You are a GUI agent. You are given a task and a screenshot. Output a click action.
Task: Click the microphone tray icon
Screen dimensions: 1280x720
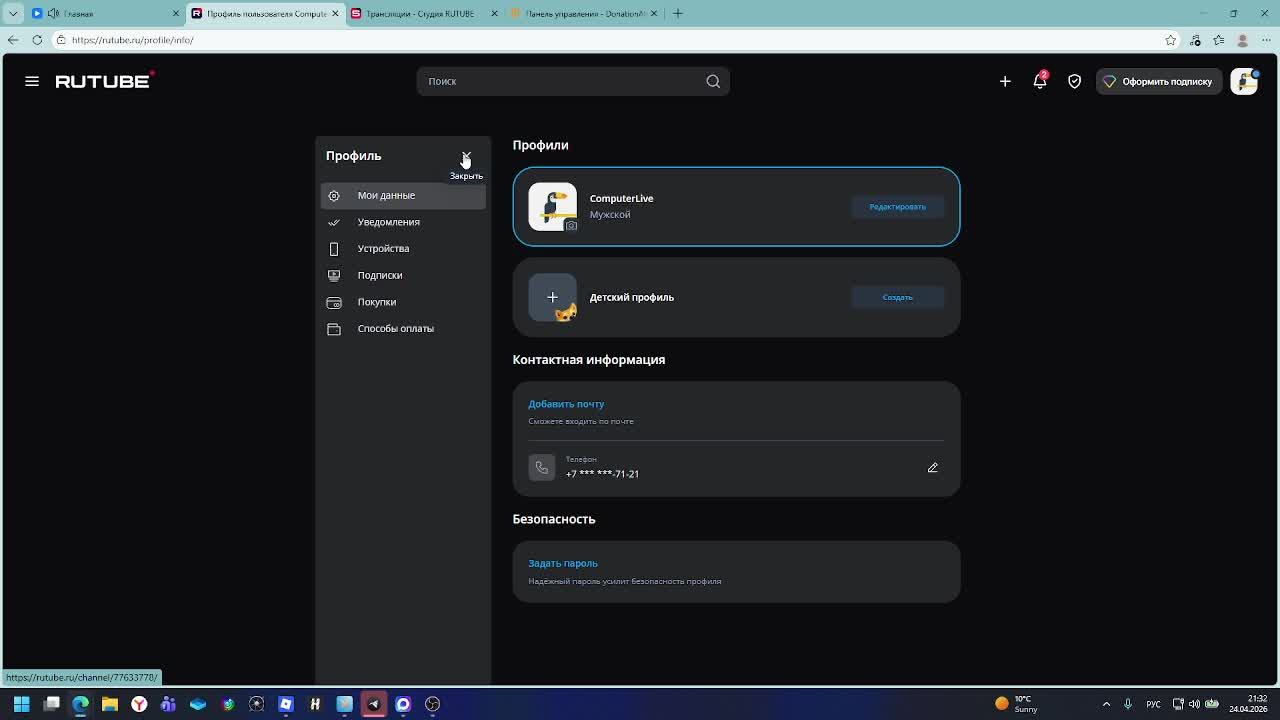coord(1128,704)
